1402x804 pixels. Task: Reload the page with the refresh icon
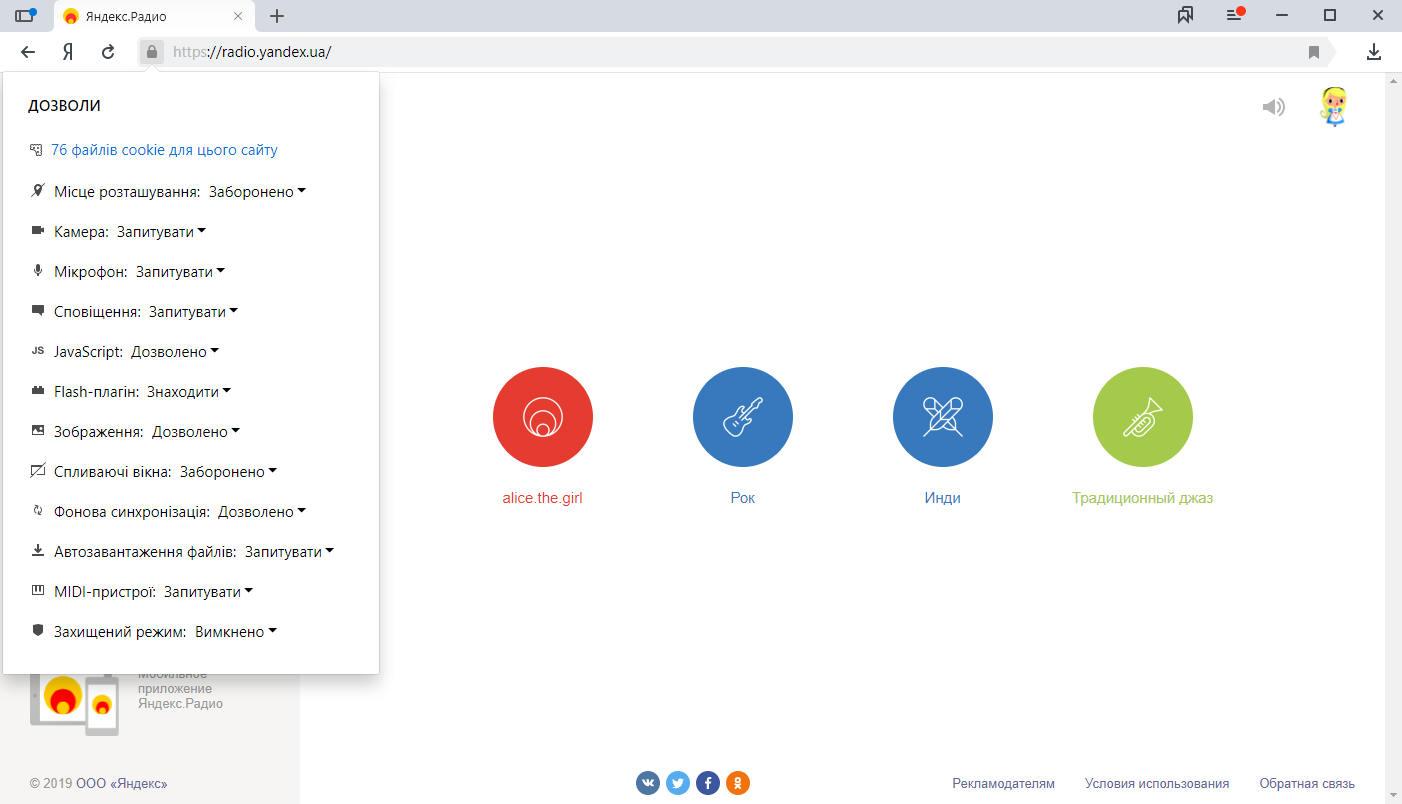tap(108, 52)
